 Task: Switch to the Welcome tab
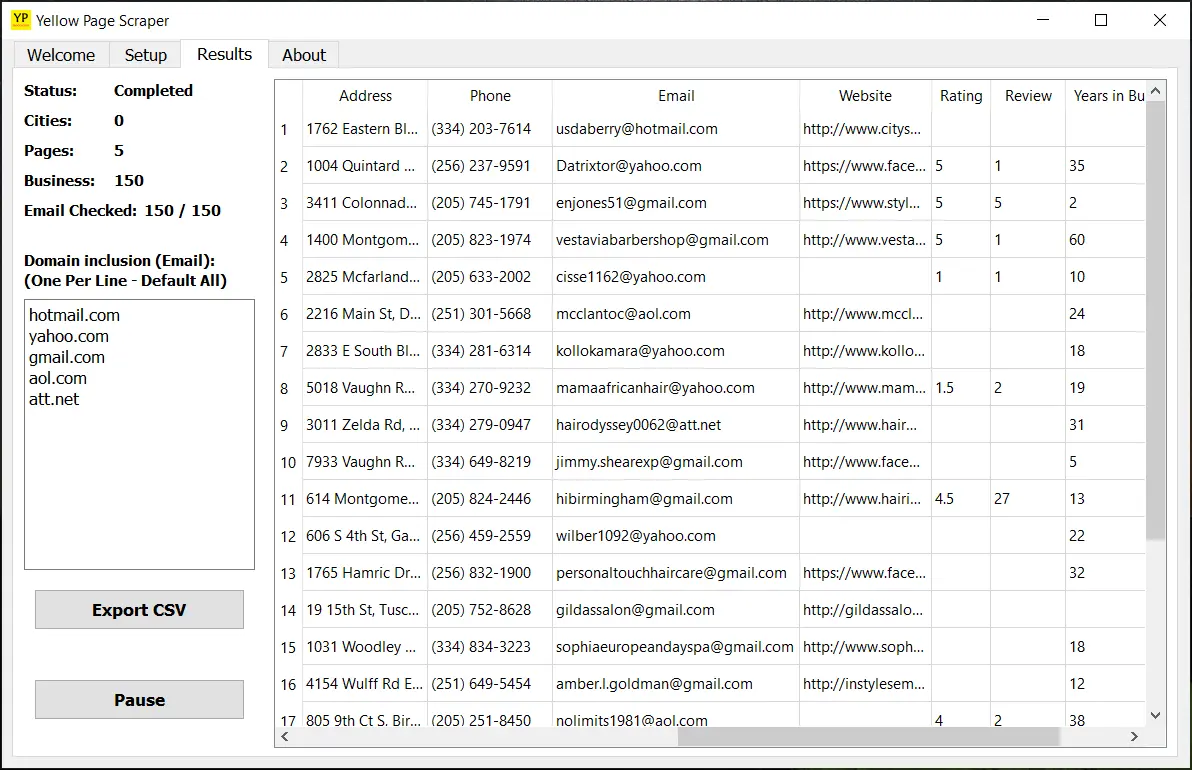61,55
